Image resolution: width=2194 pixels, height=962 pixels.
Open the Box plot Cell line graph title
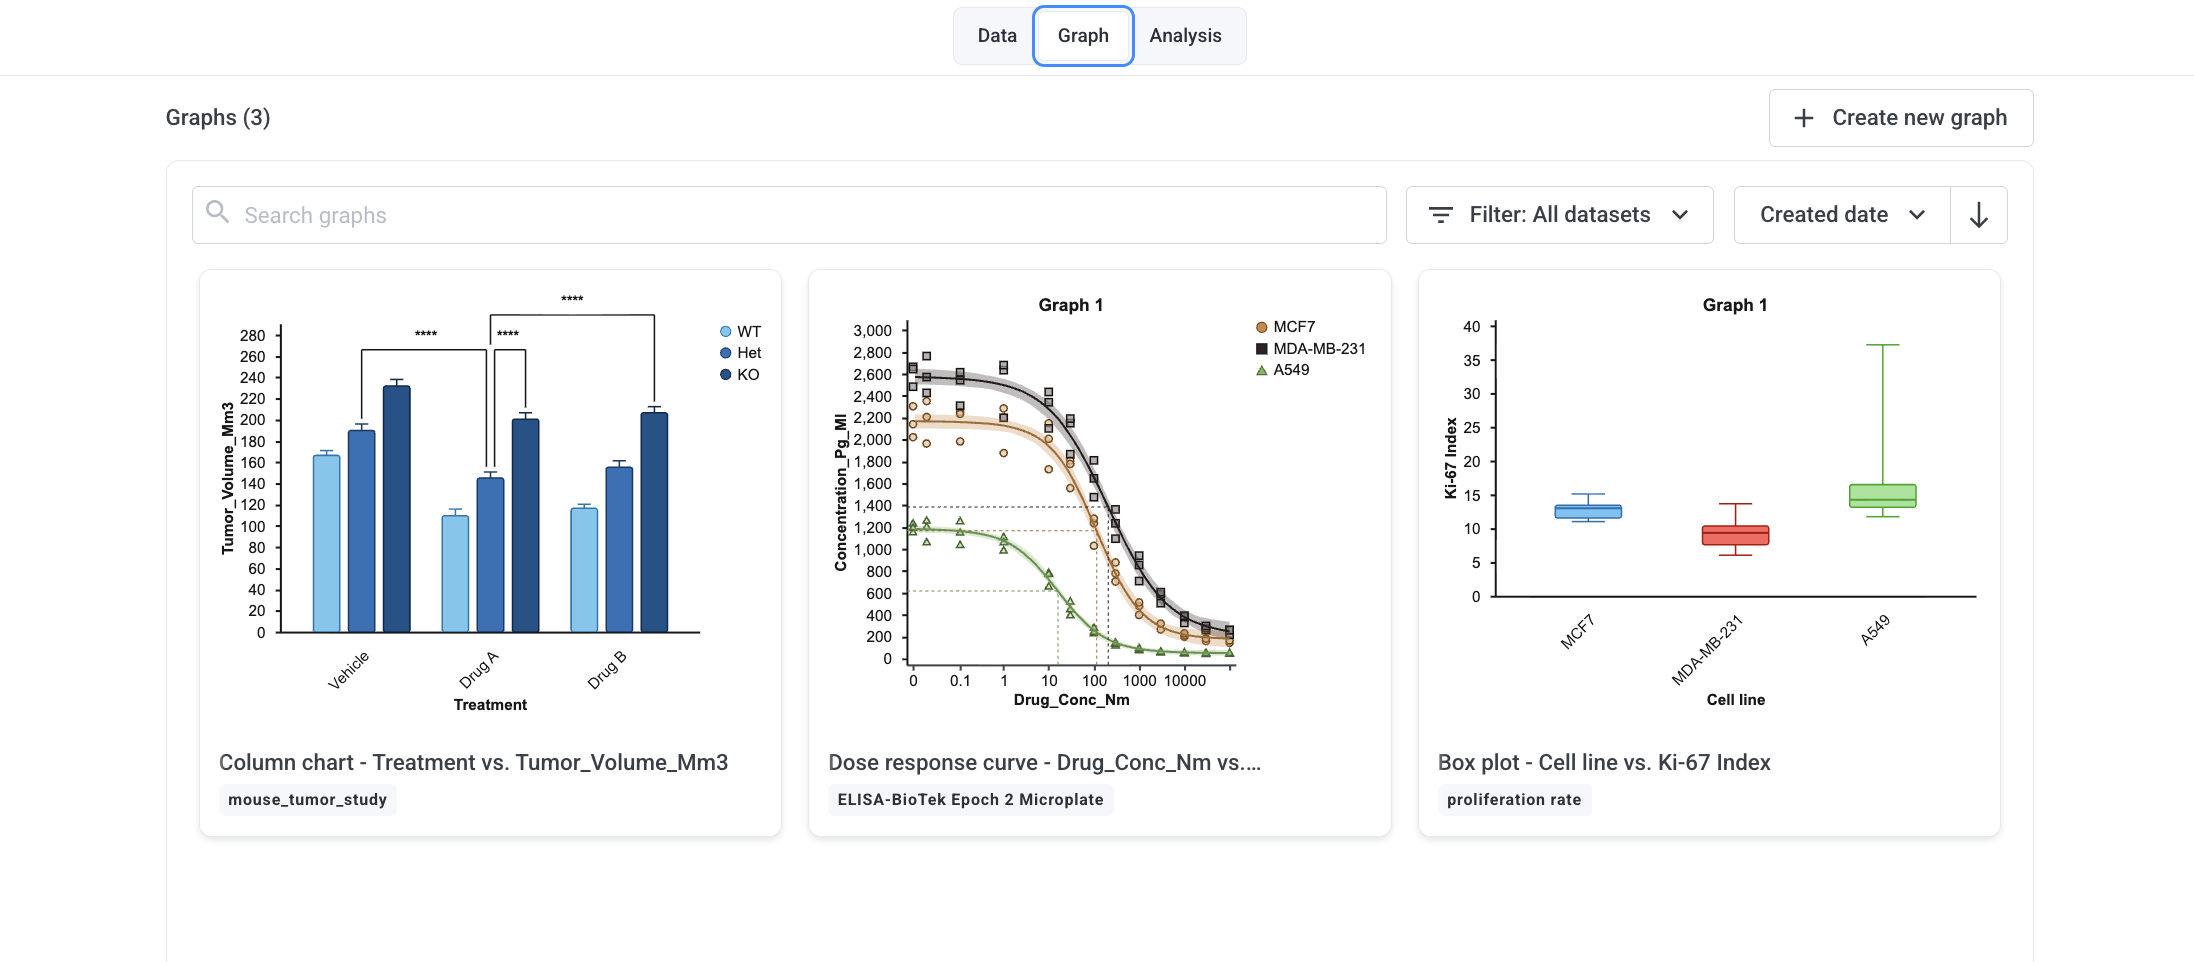click(x=1604, y=763)
